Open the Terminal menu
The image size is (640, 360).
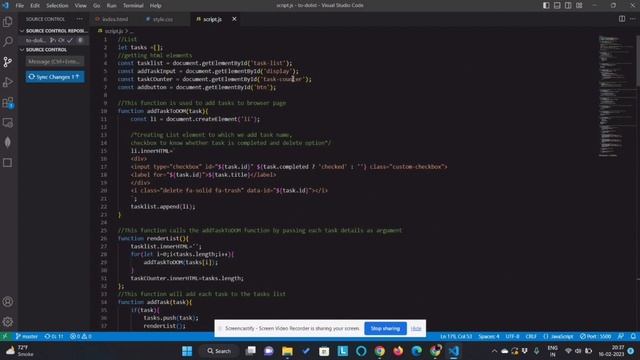pos(133,5)
